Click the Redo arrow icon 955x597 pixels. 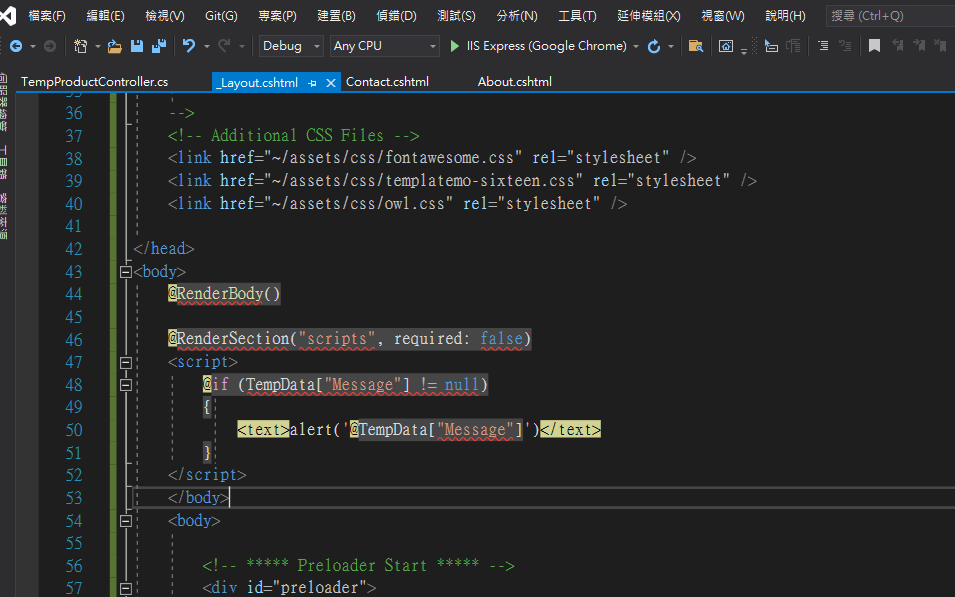(x=224, y=46)
